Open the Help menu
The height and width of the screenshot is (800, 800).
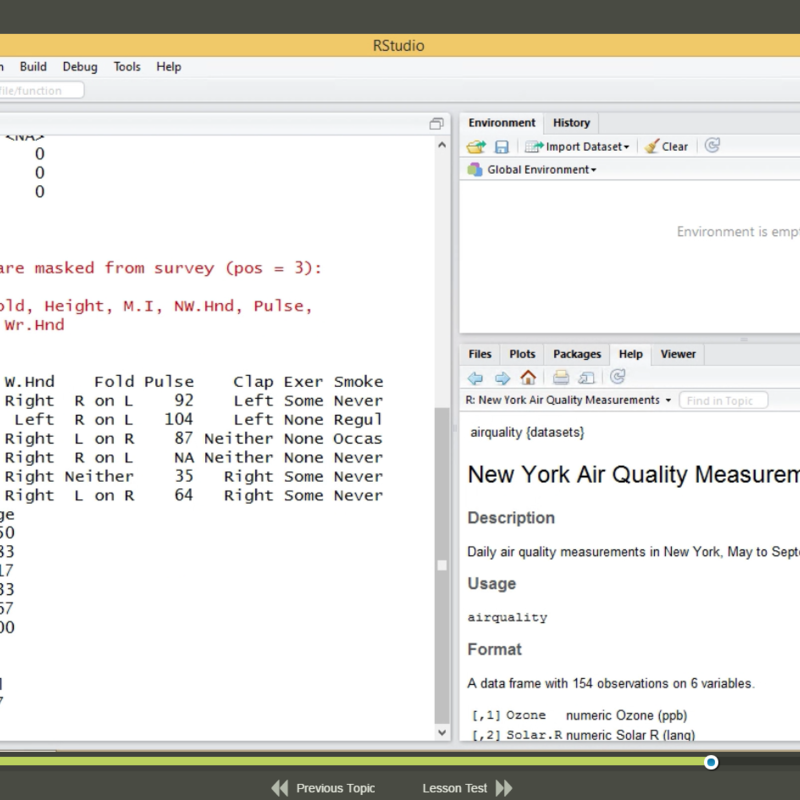point(169,67)
